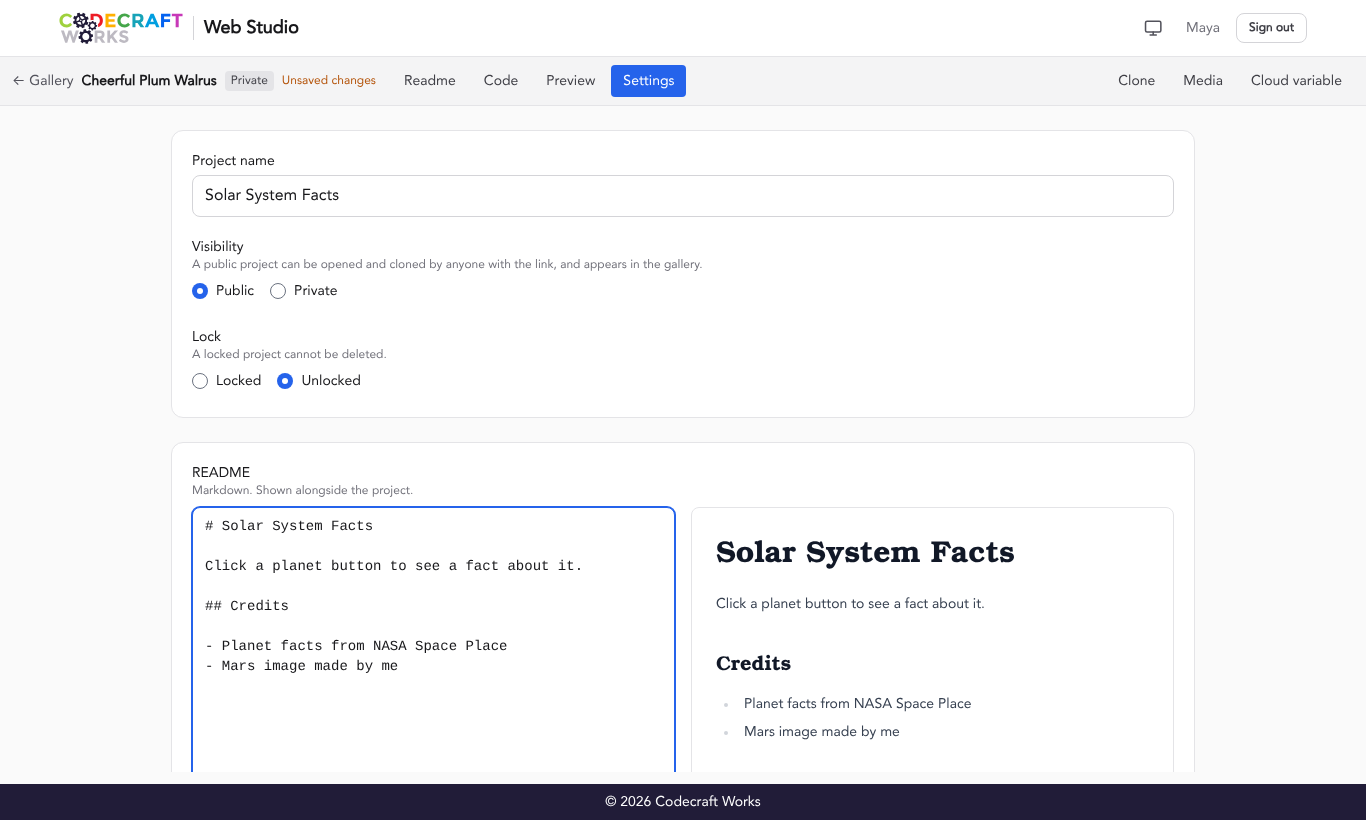This screenshot has height=820, width=1366.
Task: Click into the README markdown editor
Action: click(434, 640)
